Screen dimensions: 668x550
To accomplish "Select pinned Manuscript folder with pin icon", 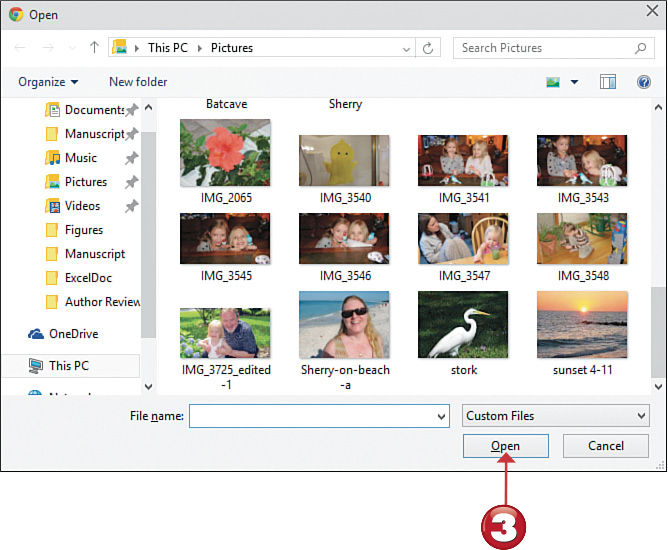I will tap(92, 134).
